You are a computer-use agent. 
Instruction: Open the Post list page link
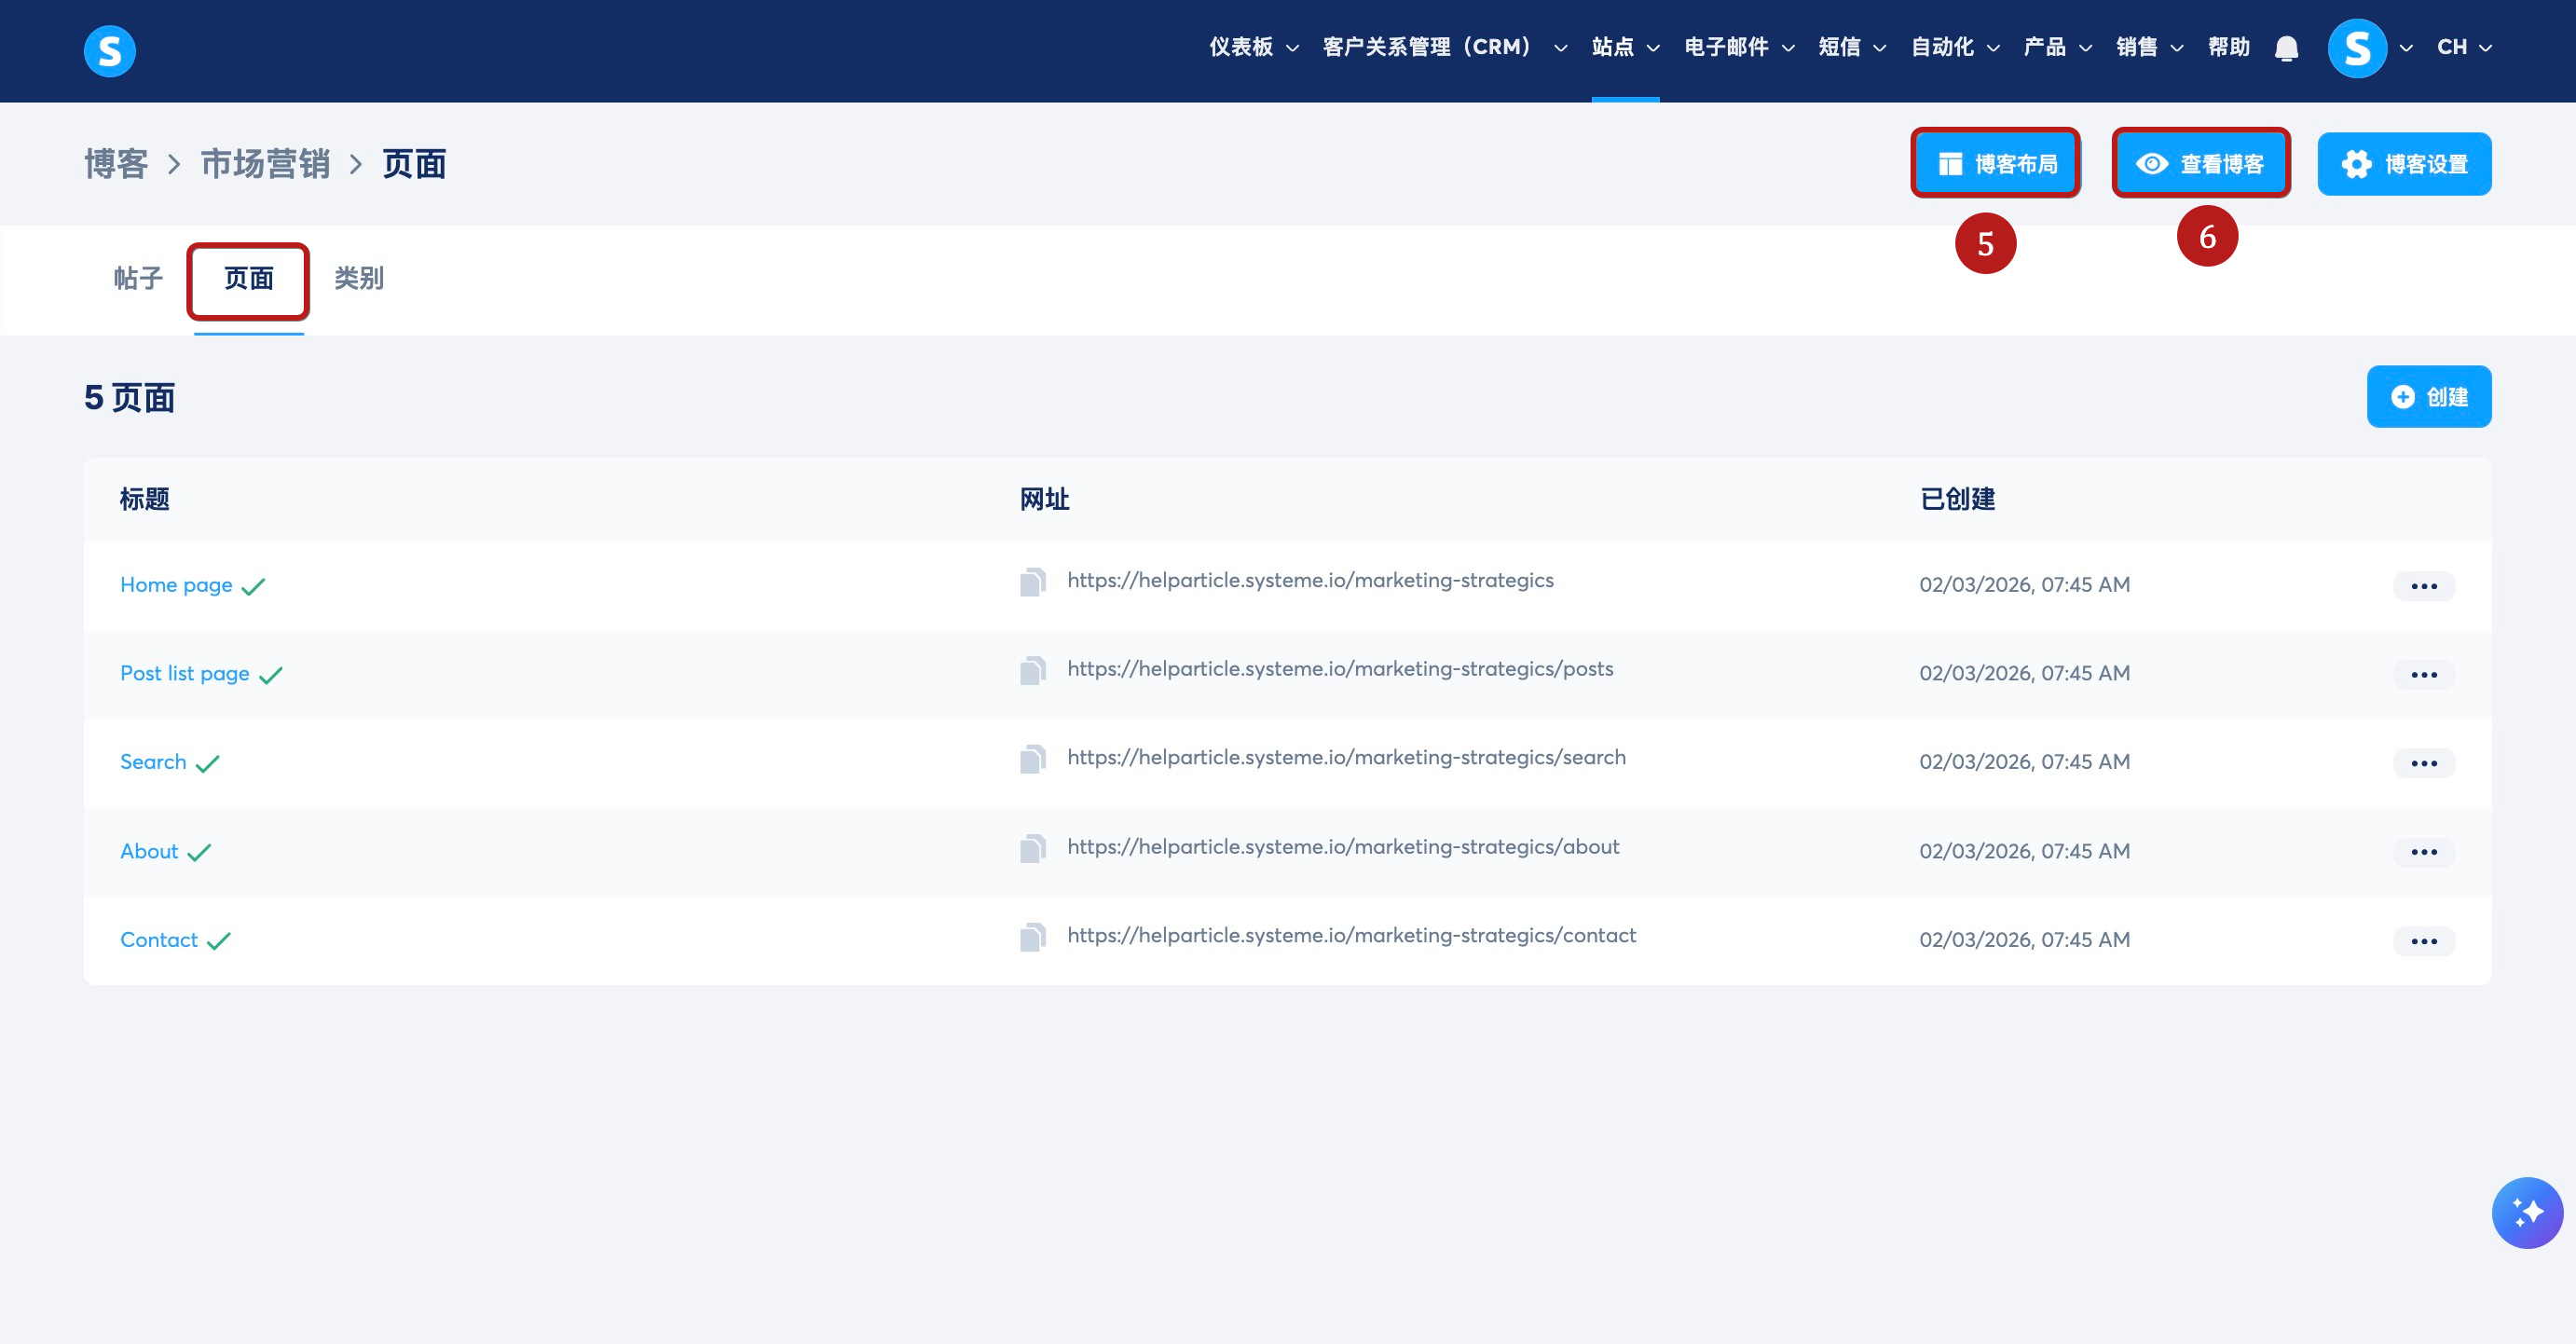[185, 673]
